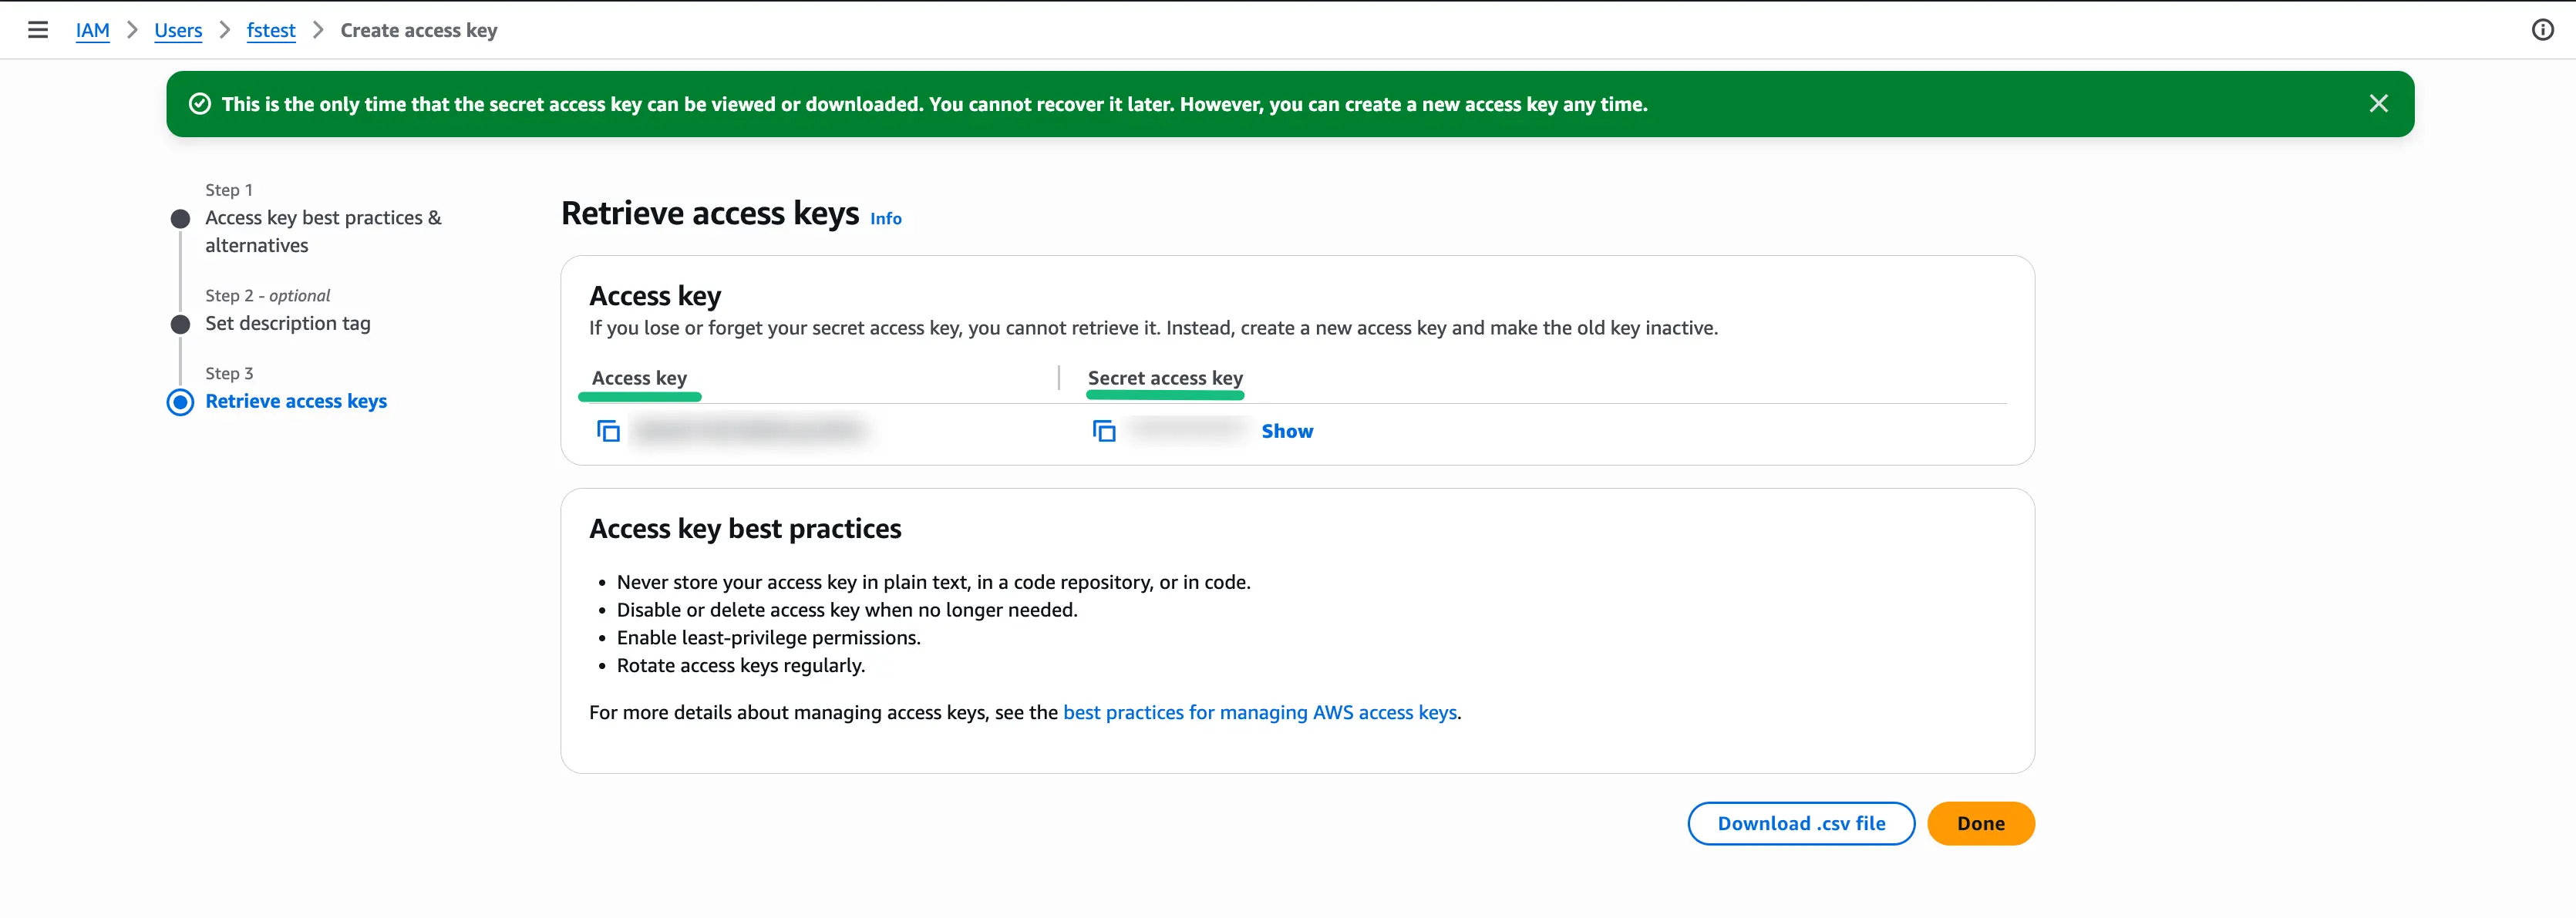Select the active Retrieve access keys step
Viewport: 2576px width, 918px height.
(296, 401)
